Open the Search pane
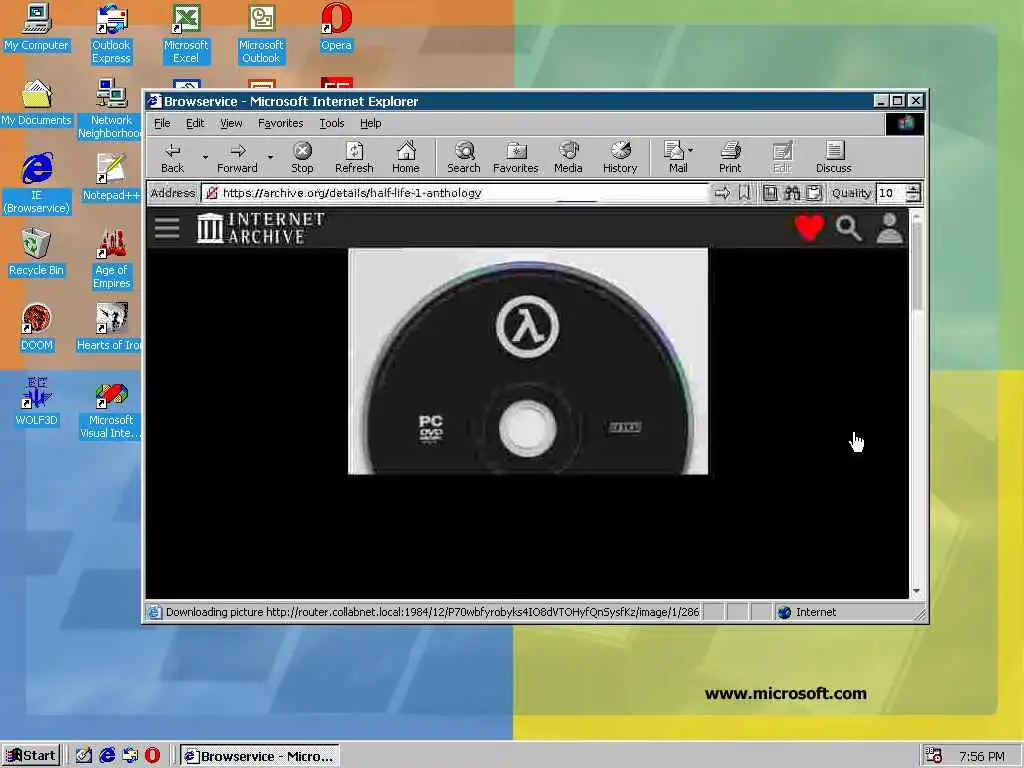Screen dimensions: 1024x768 click(x=464, y=158)
